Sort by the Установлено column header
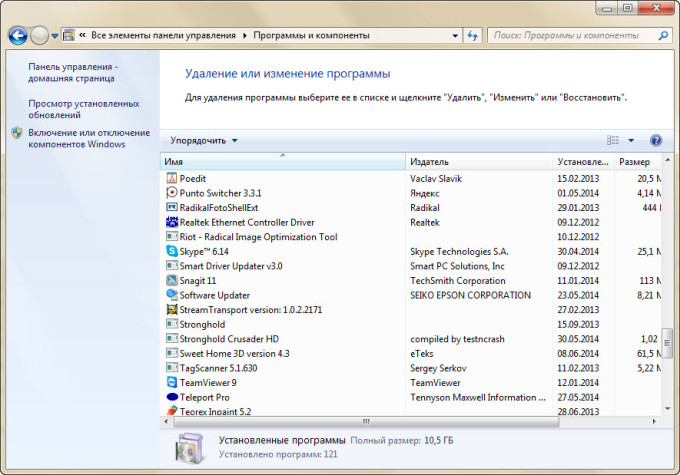The height and width of the screenshot is (475, 680). [x=584, y=162]
